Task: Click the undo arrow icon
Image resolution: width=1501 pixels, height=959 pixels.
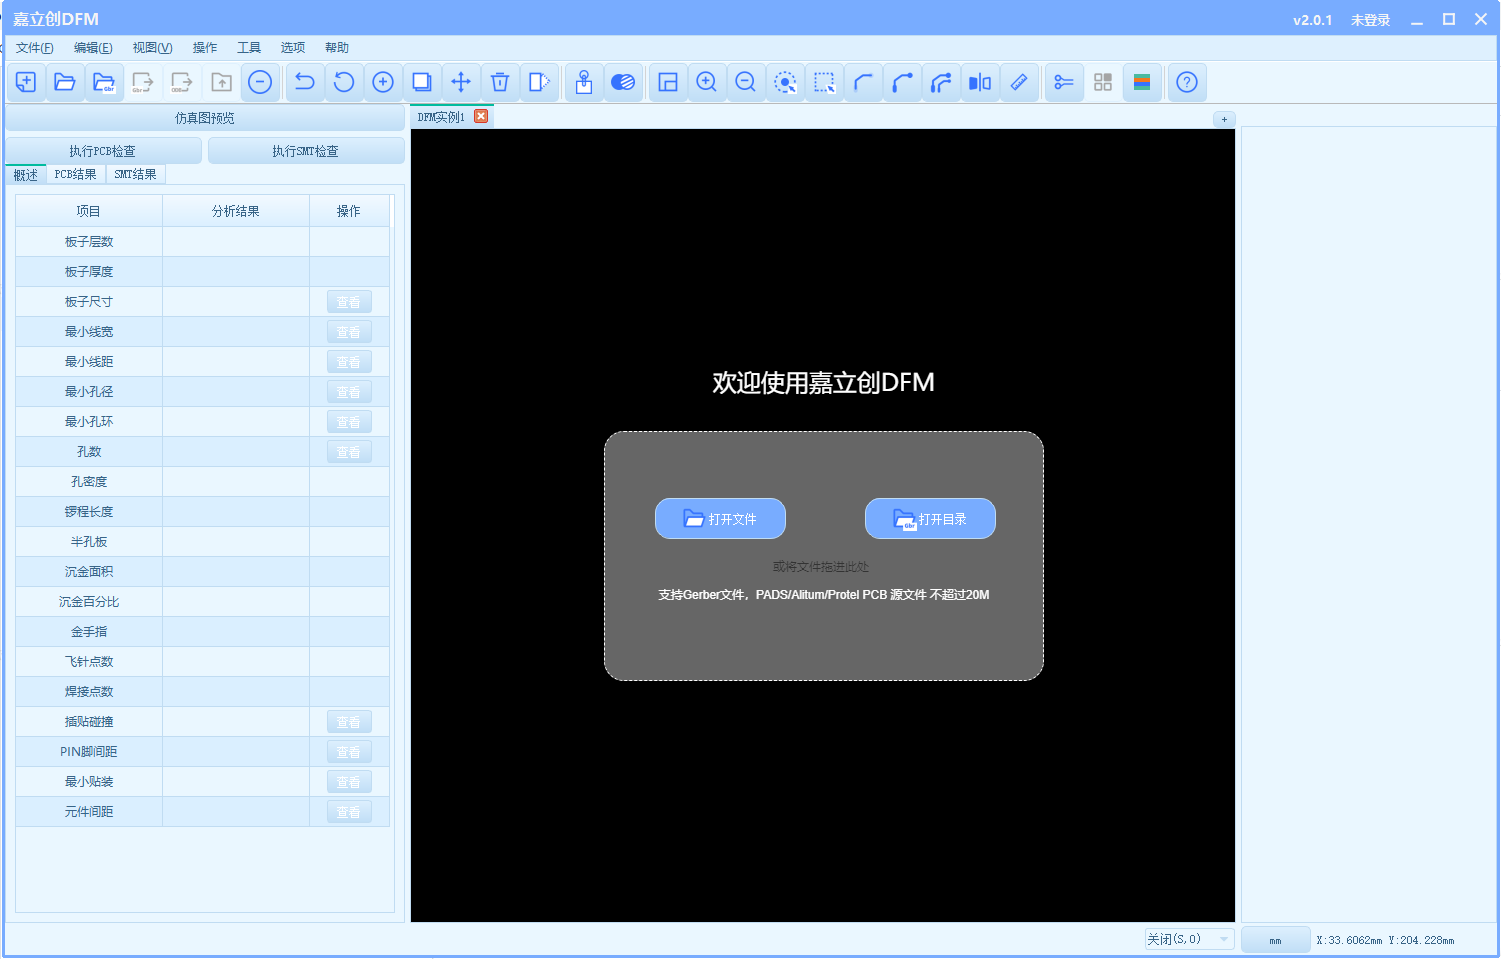Action: tap(305, 82)
